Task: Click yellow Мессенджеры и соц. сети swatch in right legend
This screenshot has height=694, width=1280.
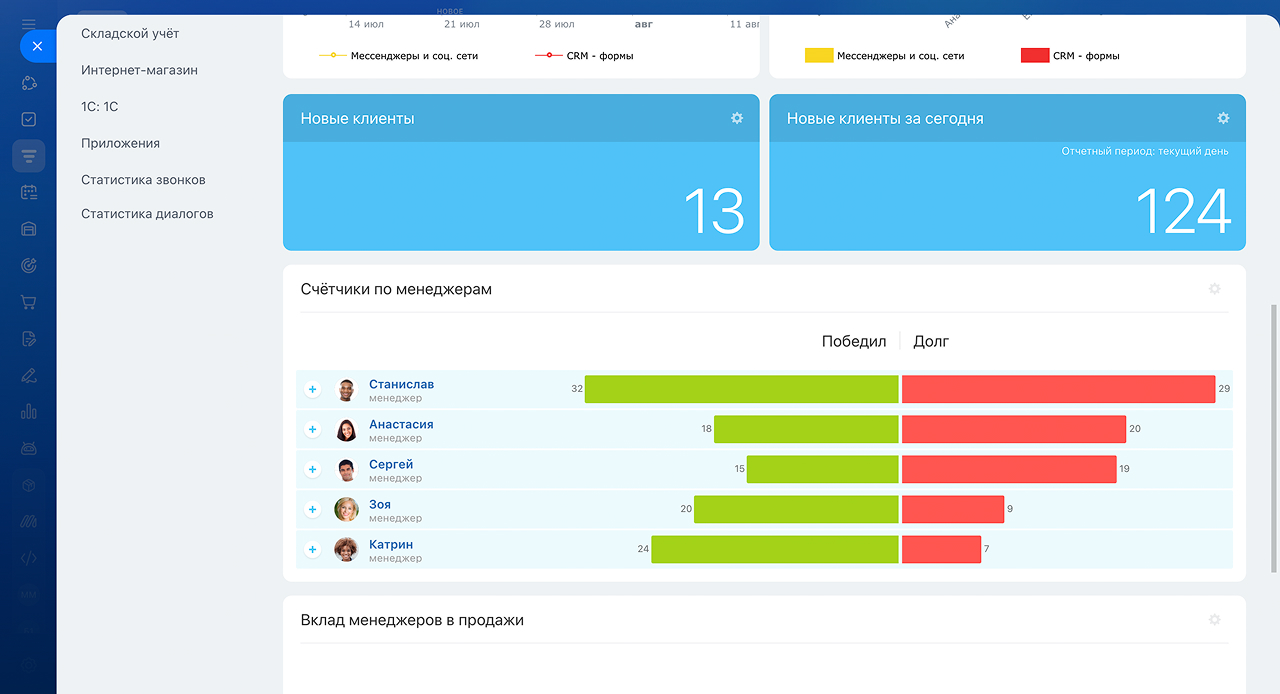Action: 819,56
